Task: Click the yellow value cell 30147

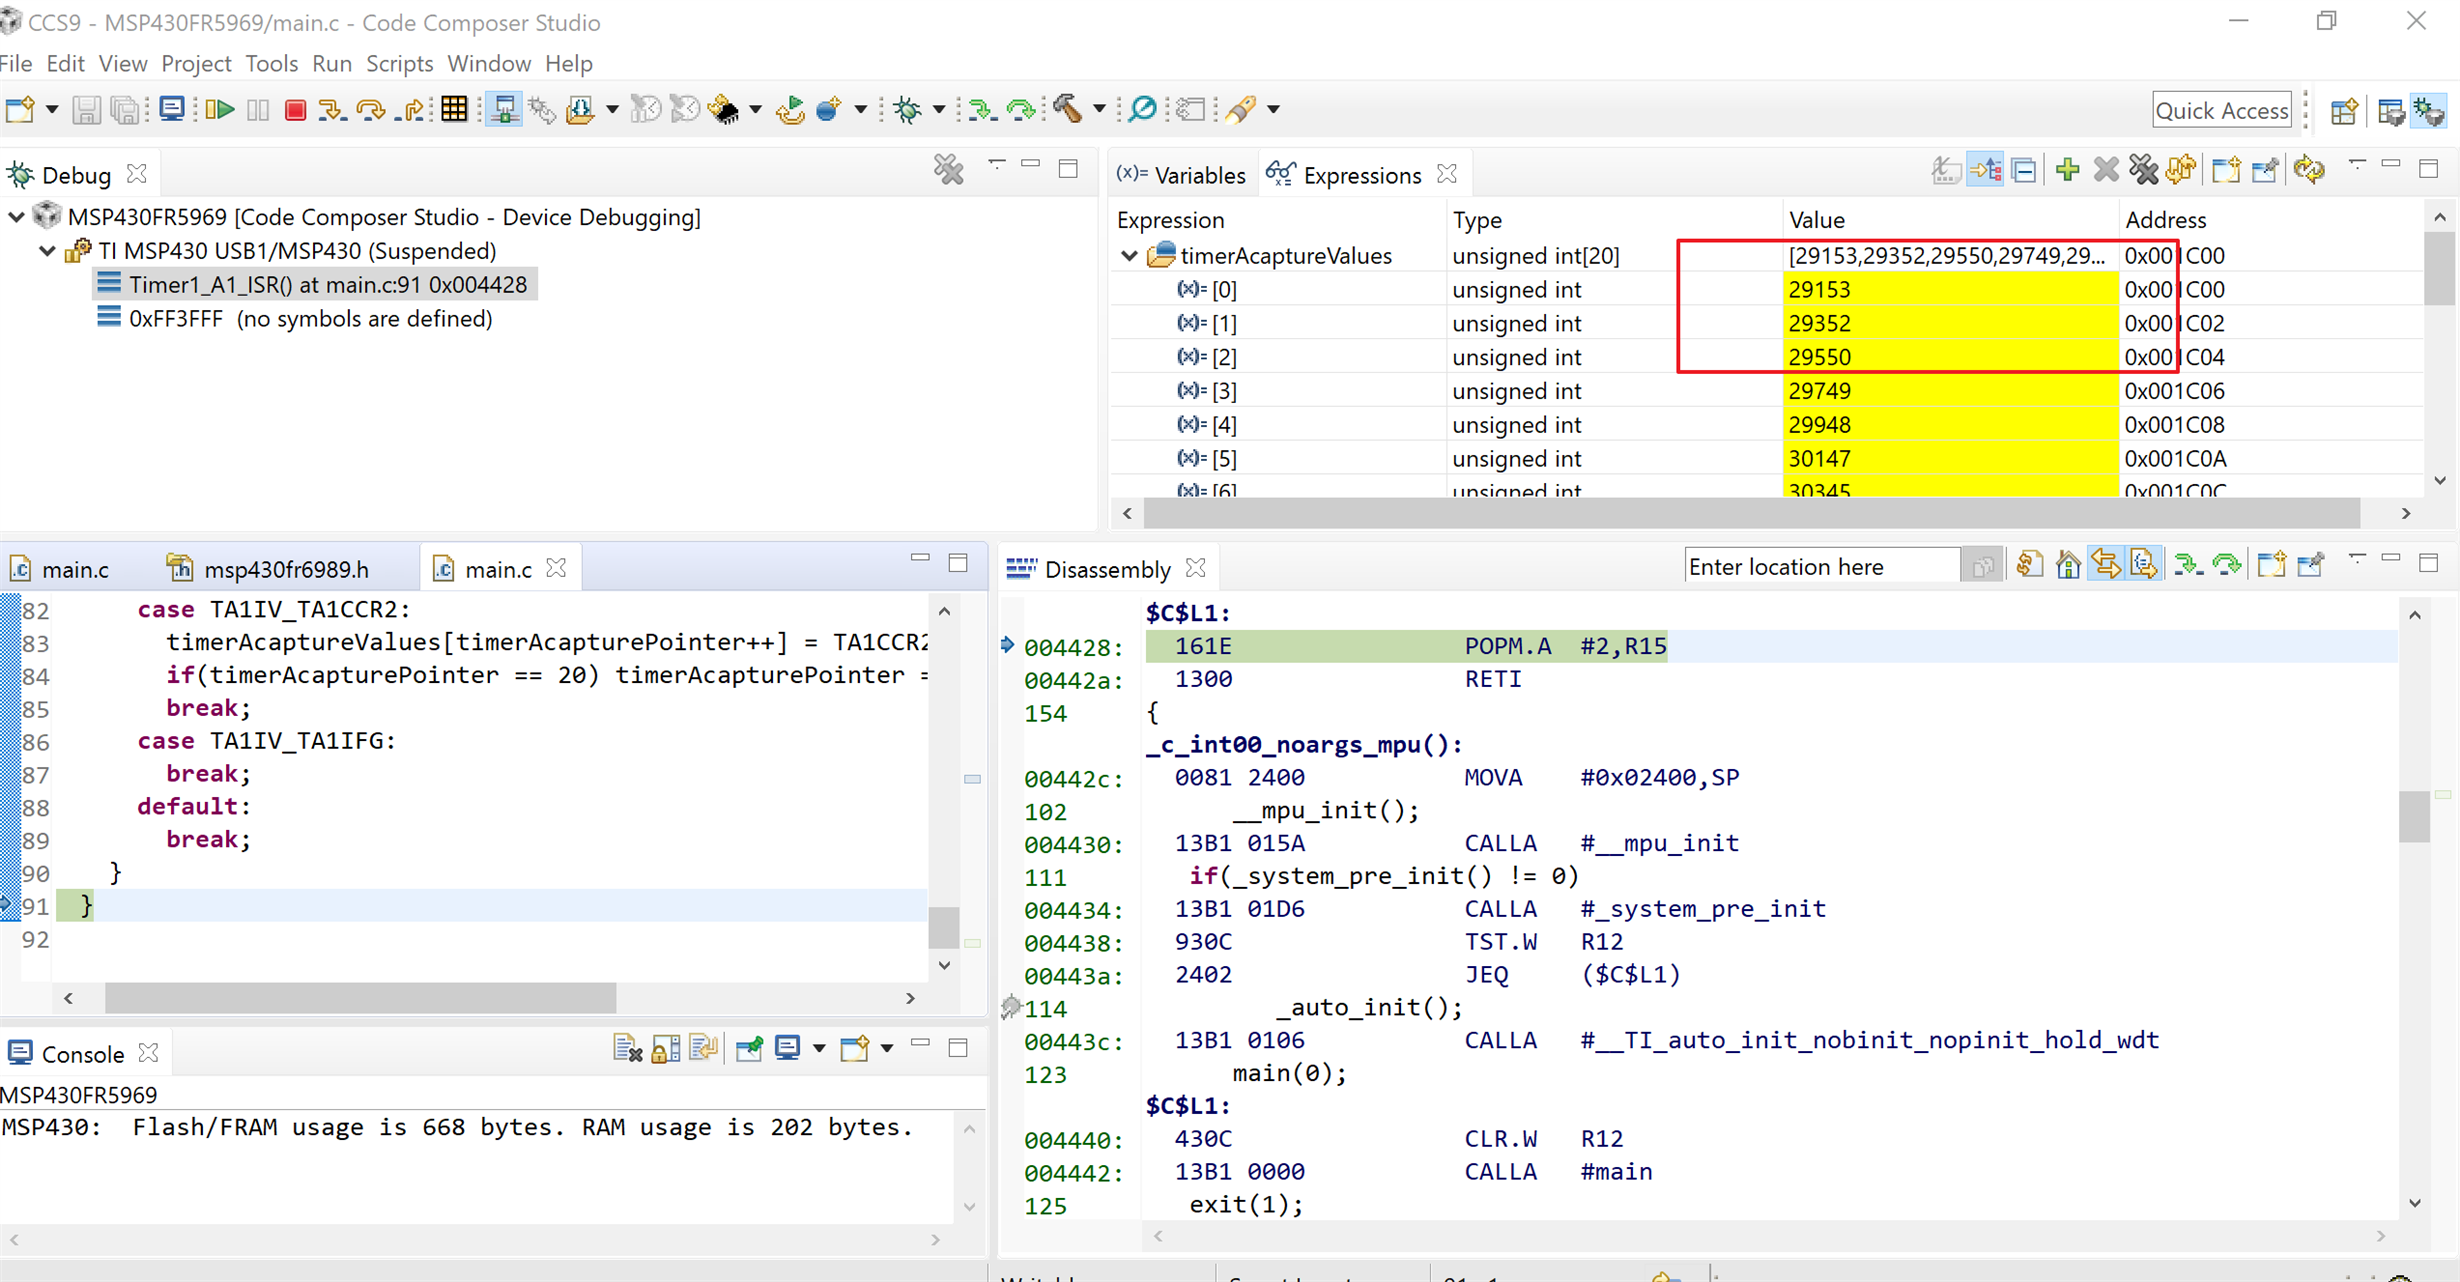Action: 1950,458
